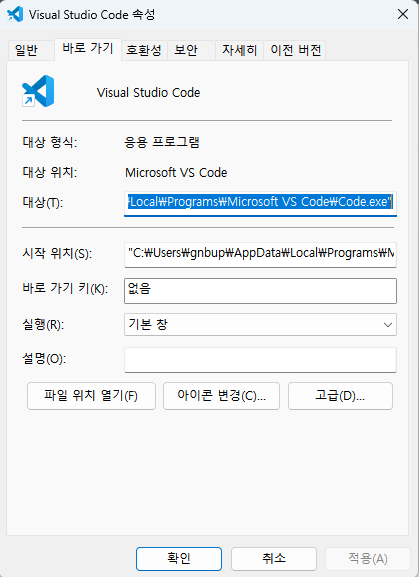Focus the 바로 가기 키(K) field showing 없음

pyautogui.click(x=260, y=291)
